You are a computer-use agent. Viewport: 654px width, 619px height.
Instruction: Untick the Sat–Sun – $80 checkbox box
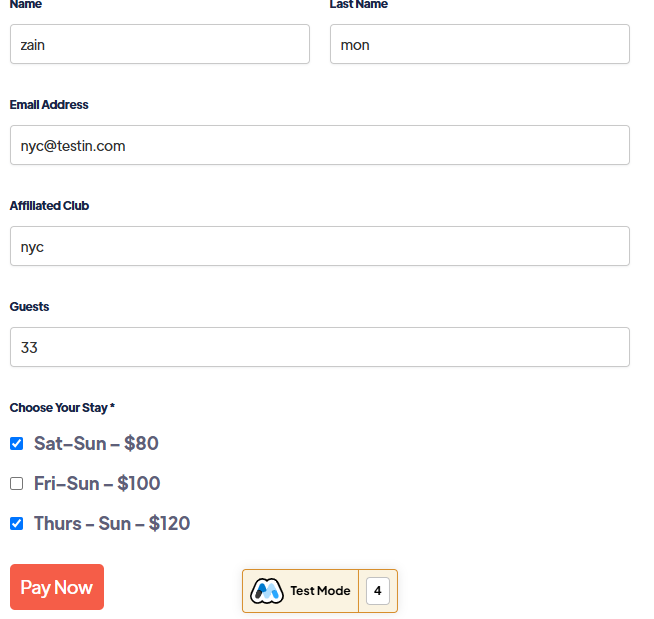point(16,443)
